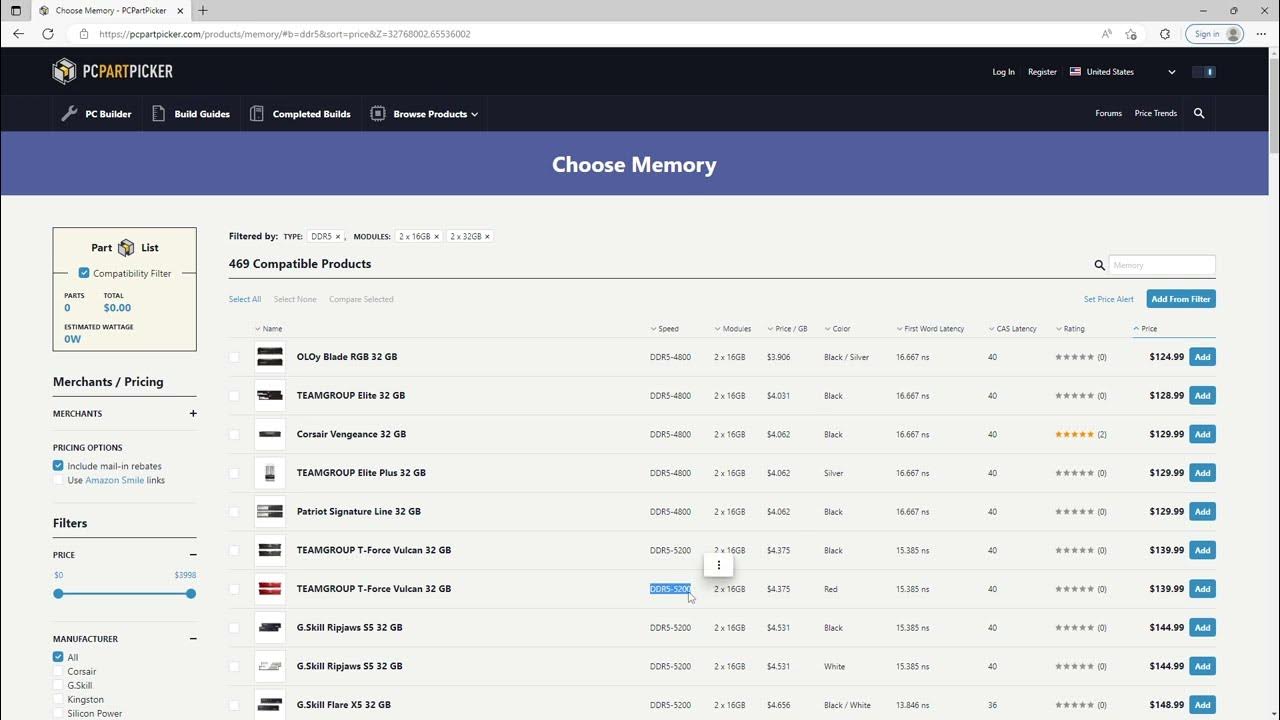Open the Browse Products dropdown menu
This screenshot has height=720, width=1280.
click(424, 114)
